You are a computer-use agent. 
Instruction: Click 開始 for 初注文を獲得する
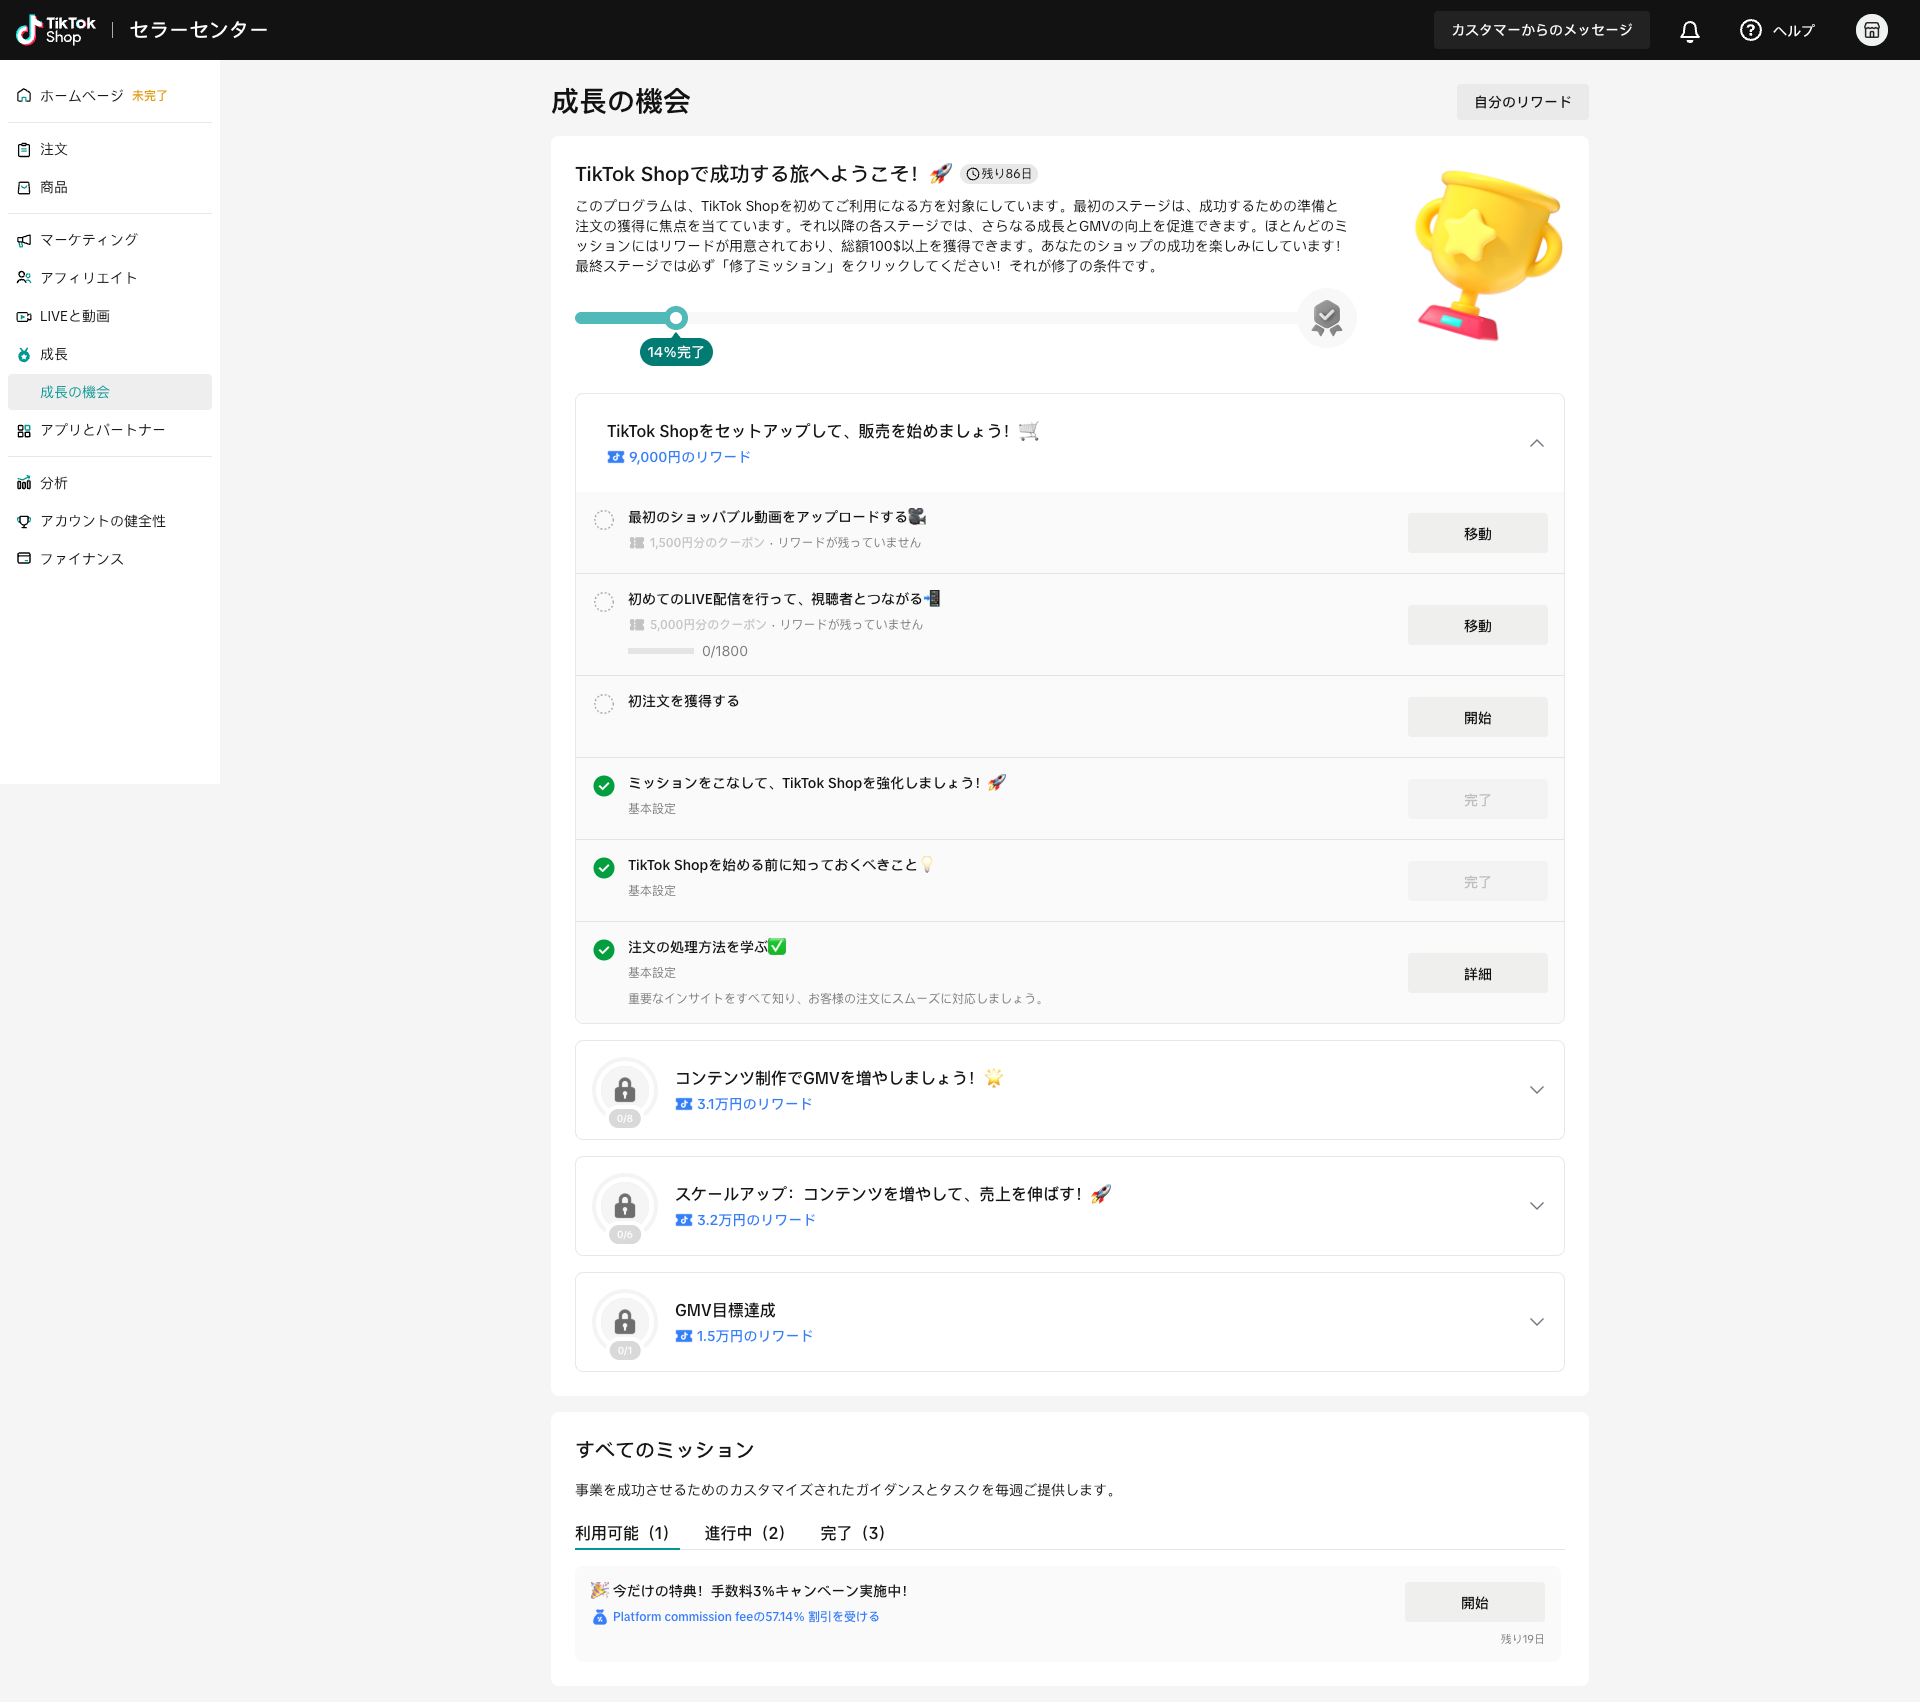1478,718
